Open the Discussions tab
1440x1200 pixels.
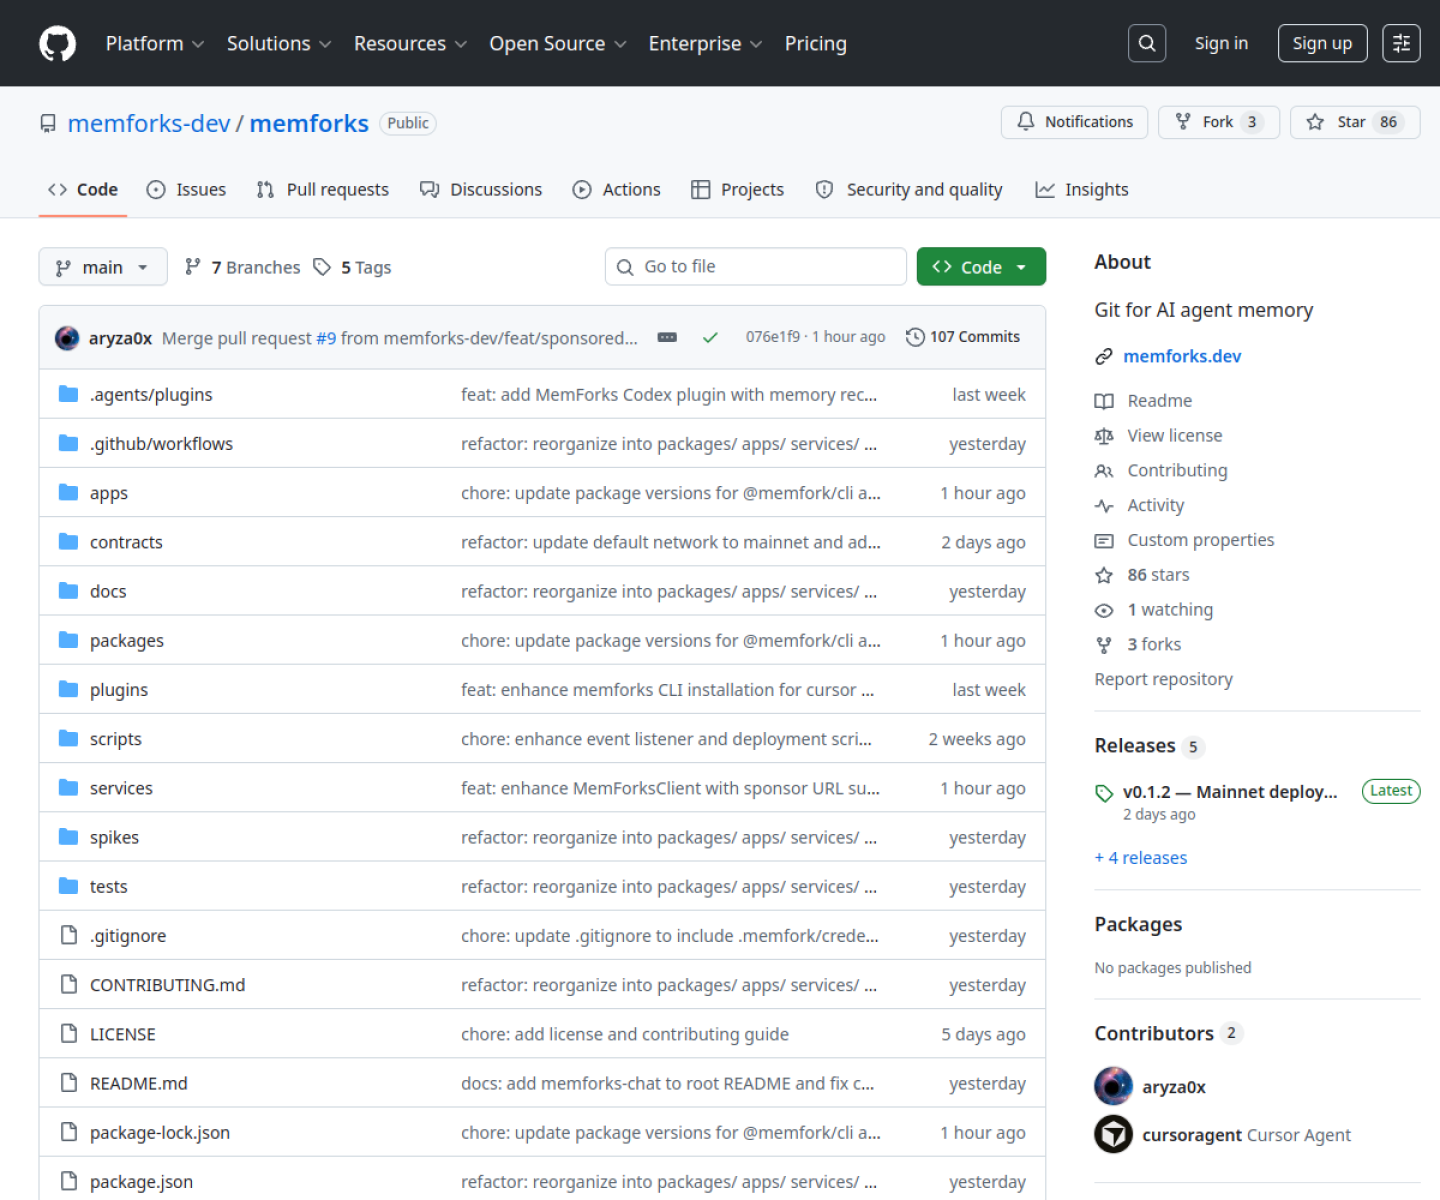tap(481, 190)
